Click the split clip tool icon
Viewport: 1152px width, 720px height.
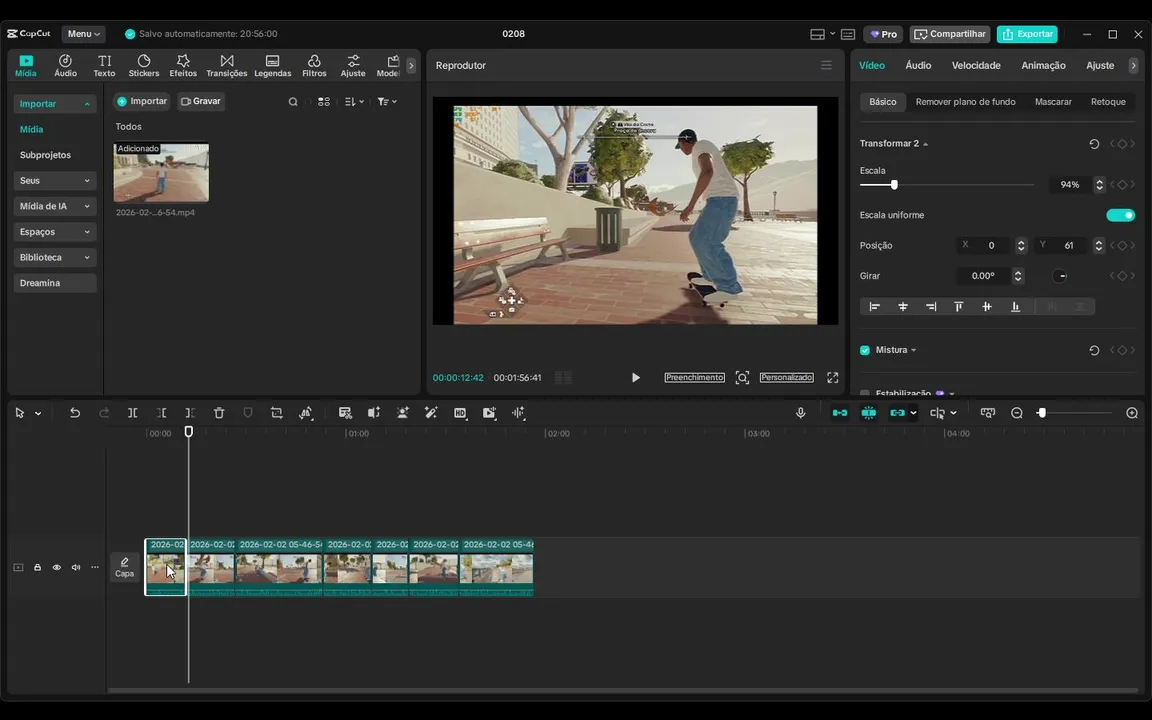pyautogui.click(x=132, y=413)
